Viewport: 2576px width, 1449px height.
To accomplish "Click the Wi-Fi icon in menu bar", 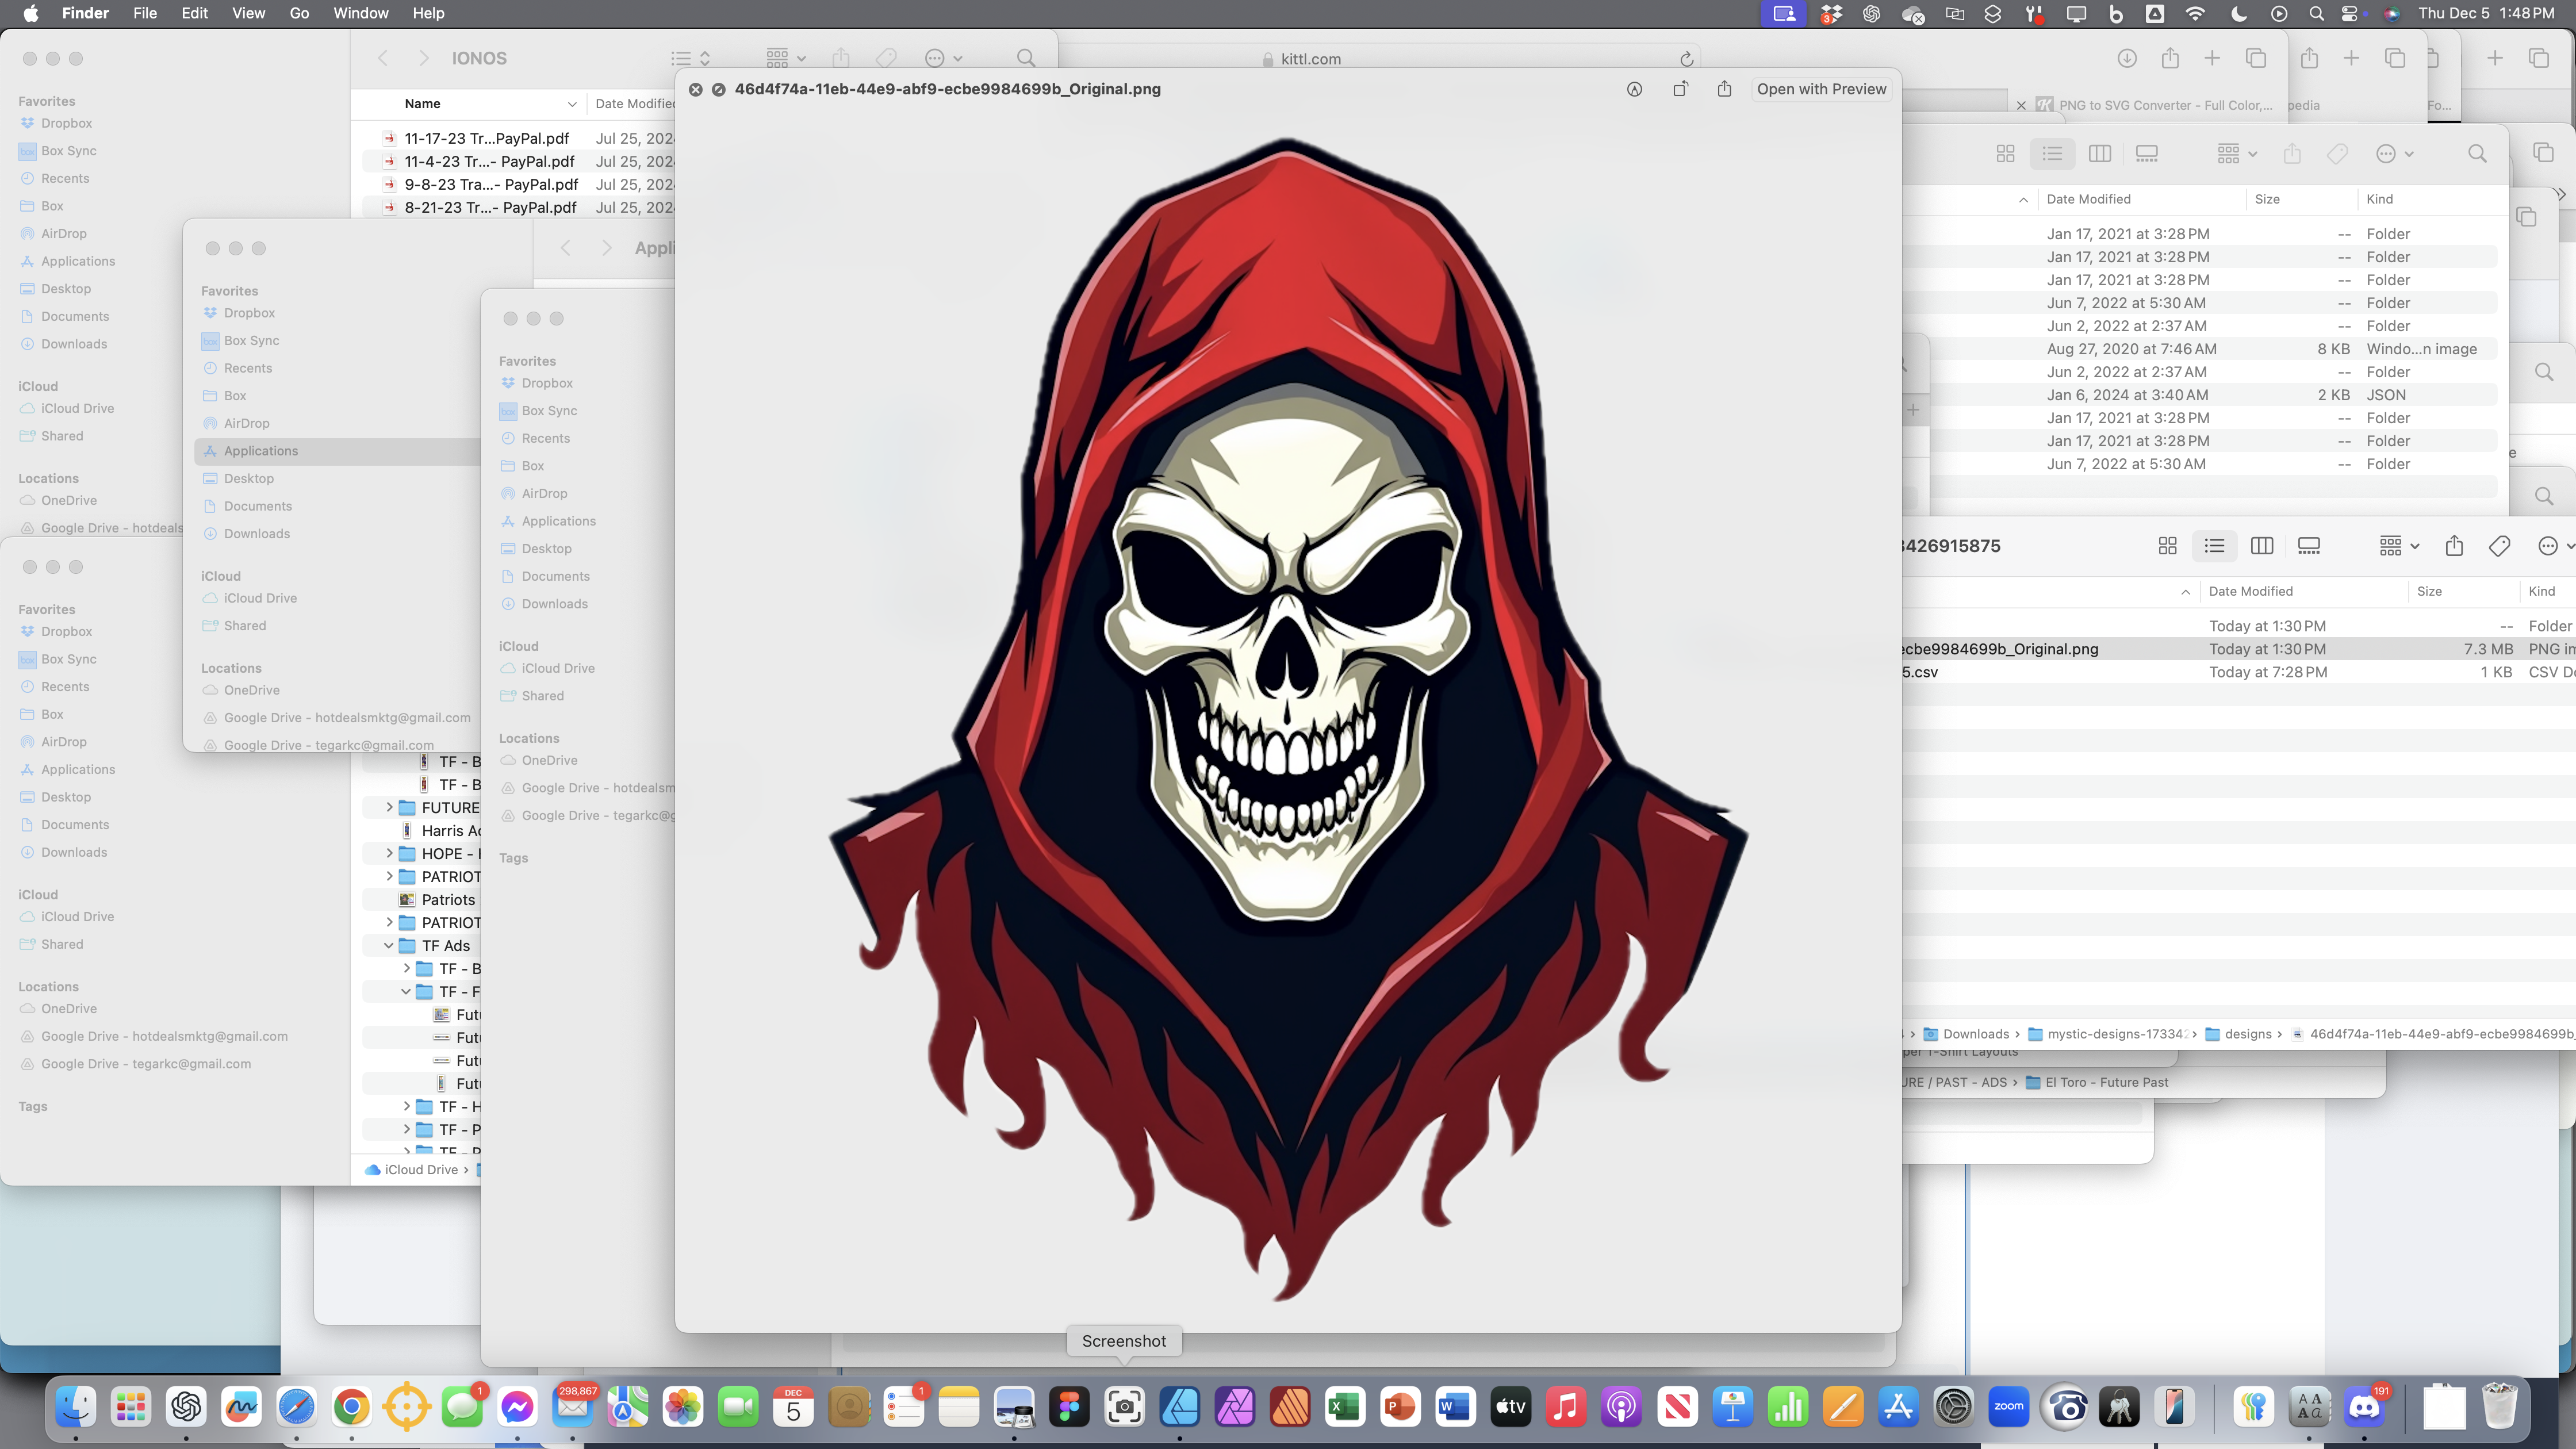I will coord(2195,13).
